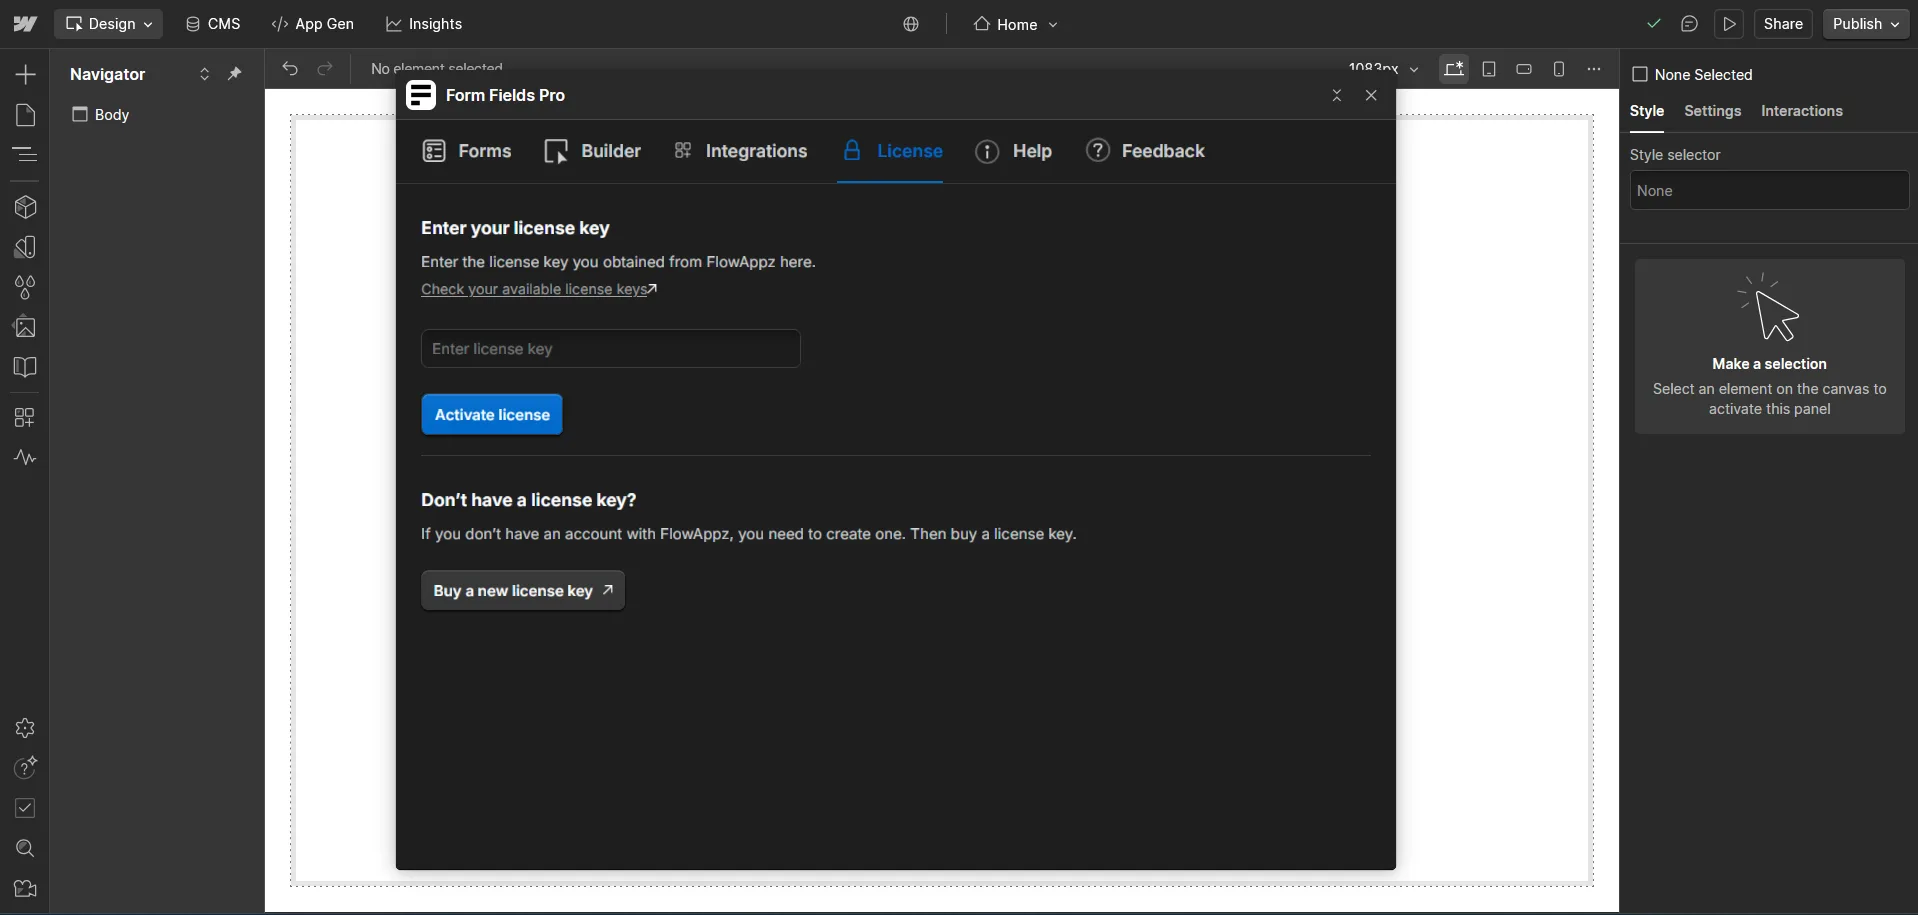Open the CMS book icon panel

(25, 367)
